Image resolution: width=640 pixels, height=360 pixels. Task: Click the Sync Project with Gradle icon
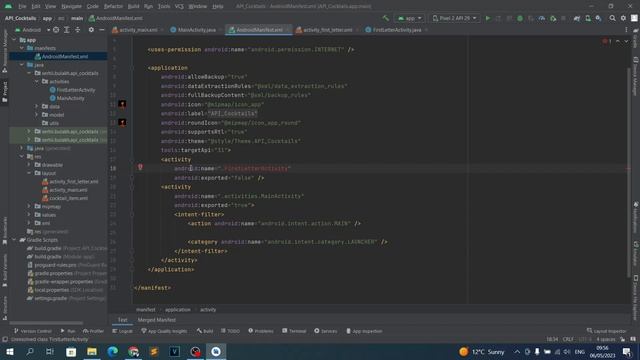577,18
